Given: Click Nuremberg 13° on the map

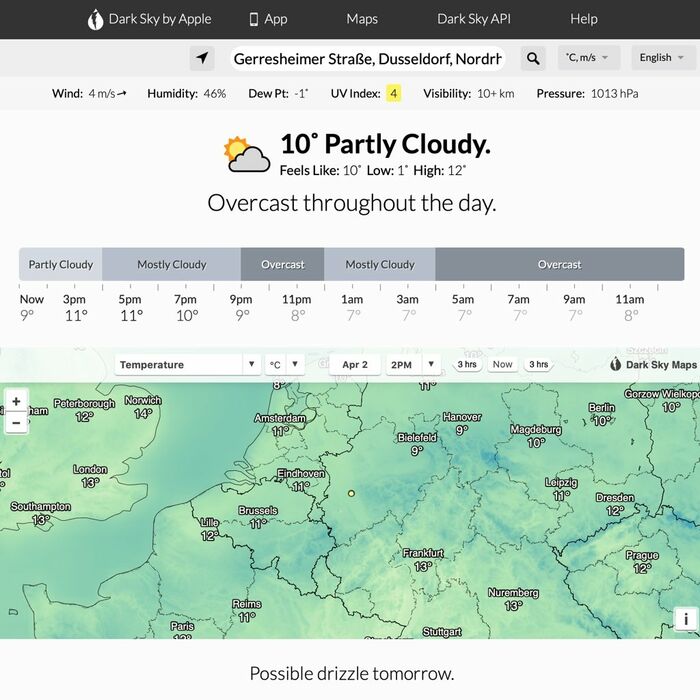Looking at the screenshot, I should click(513, 599).
